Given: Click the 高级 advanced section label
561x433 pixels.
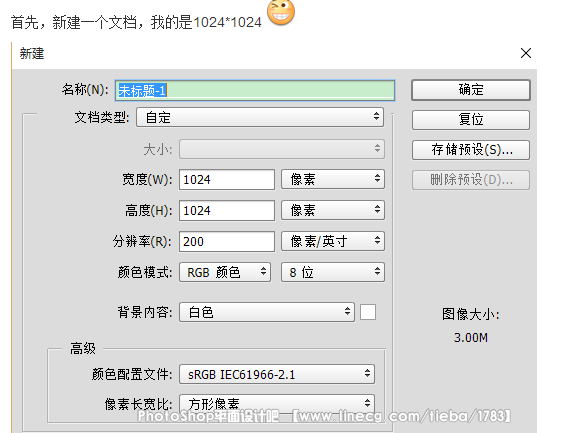Looking at the screenshot, I should 83,348.
